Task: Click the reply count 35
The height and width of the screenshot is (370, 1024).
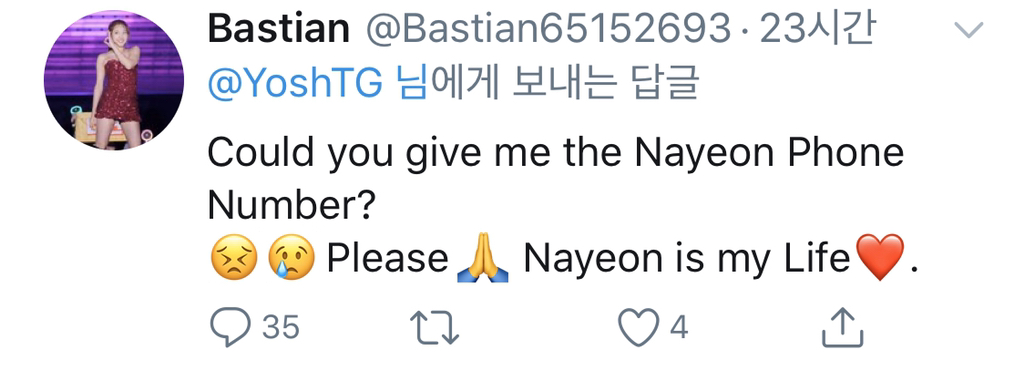Action: 281,327
